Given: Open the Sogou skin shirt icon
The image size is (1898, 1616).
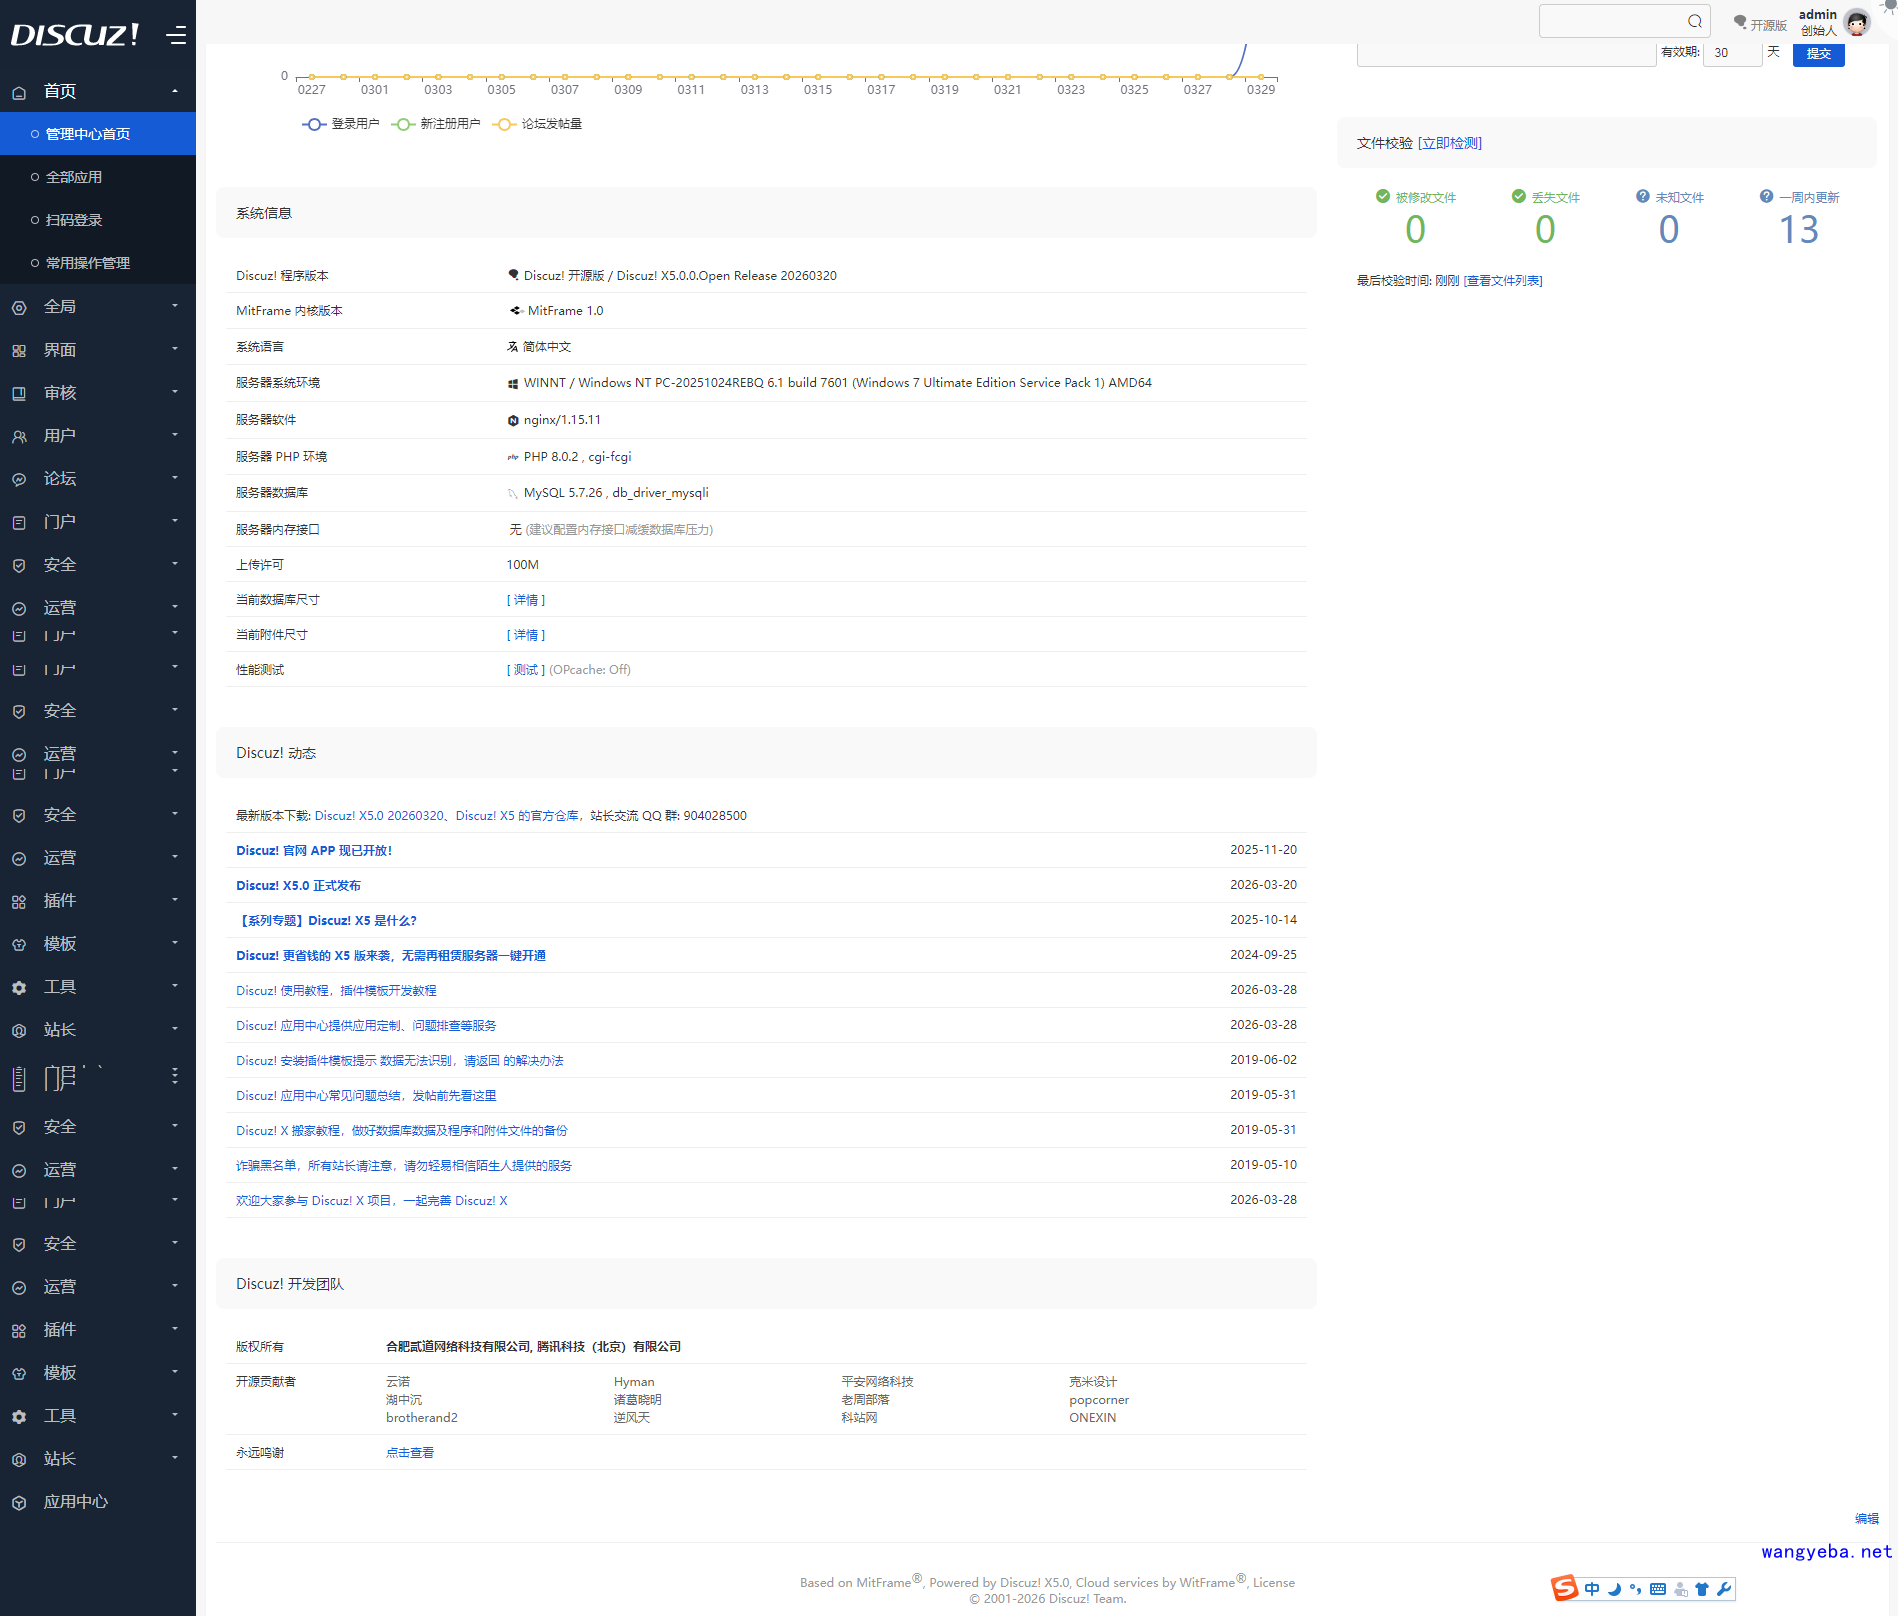Looking at the screenshot, I should pyautogui.click(x=1702, y=1589).
